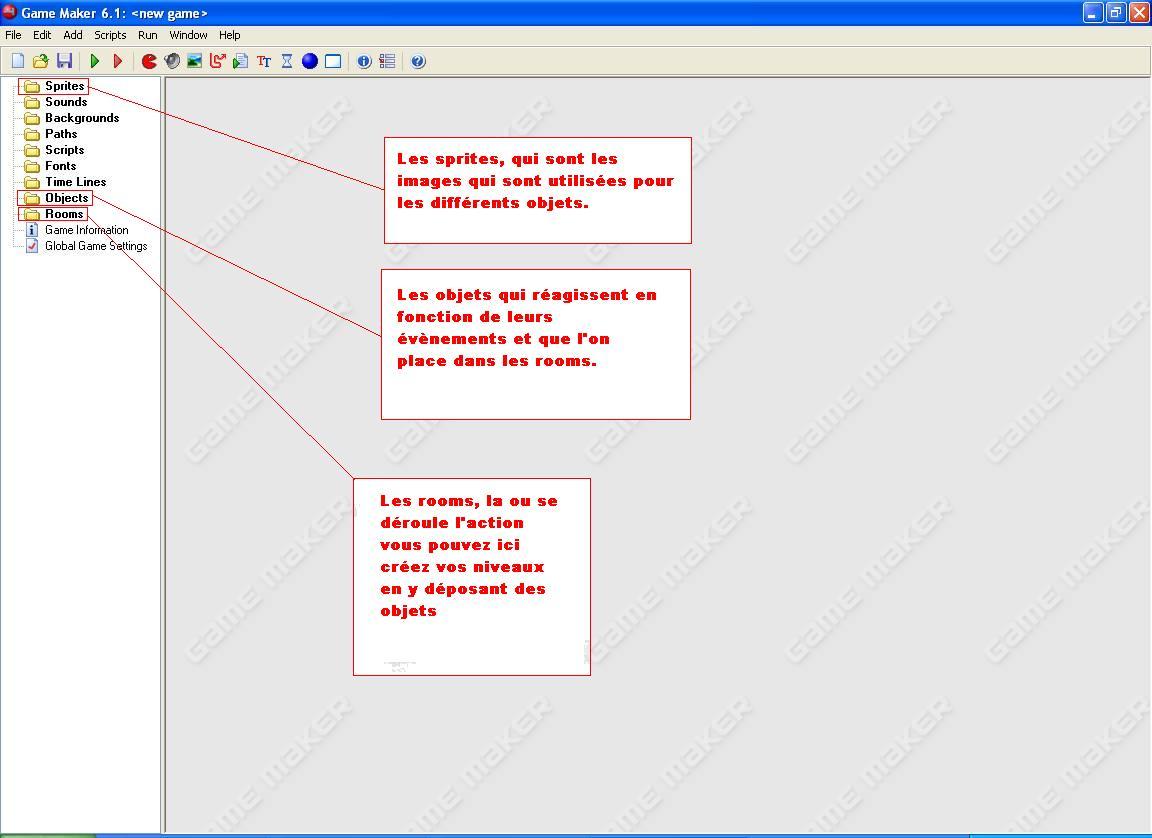1152x838 pixels.
Task: Add a sound using the speaker icon
Action: tap(172, 61)
